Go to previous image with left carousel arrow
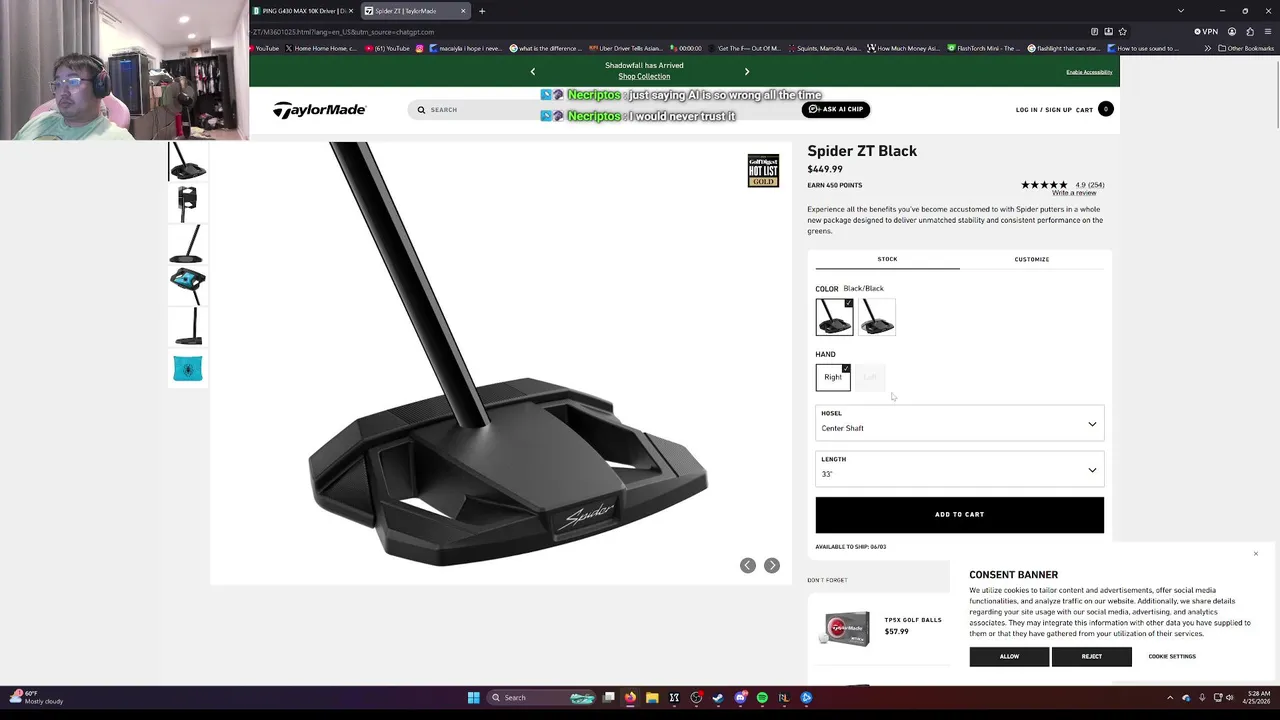This screenshot has height=720, width=1280. tap(747, 566)
